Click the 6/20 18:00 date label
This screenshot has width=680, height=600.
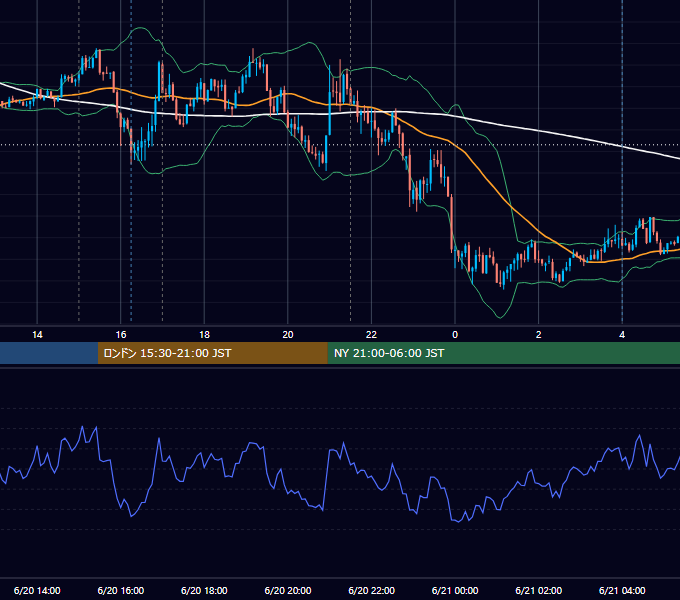(x=204, y=590)
